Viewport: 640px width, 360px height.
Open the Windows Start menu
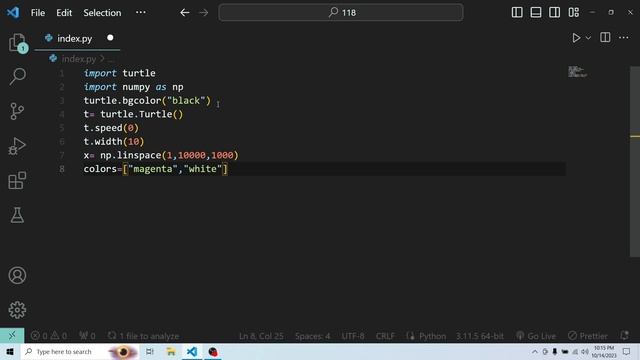pyautogui.click(x=10, y=351)
